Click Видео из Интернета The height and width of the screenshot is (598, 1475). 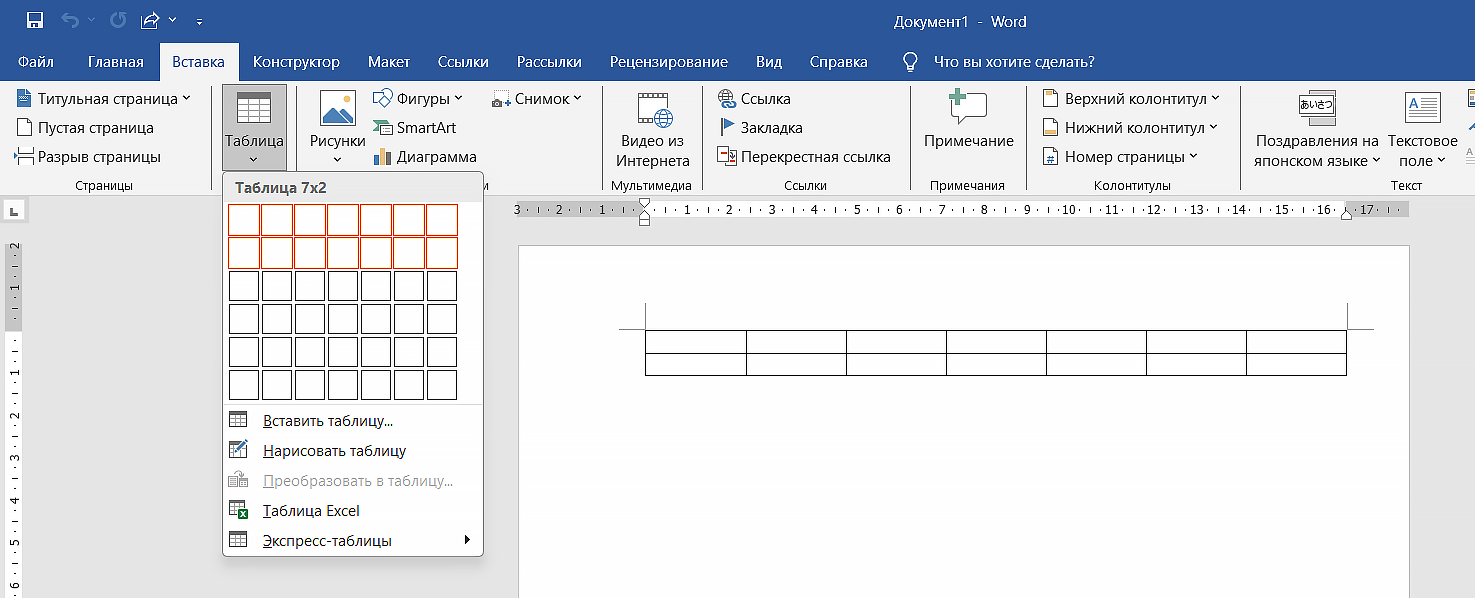click(653, 130)
